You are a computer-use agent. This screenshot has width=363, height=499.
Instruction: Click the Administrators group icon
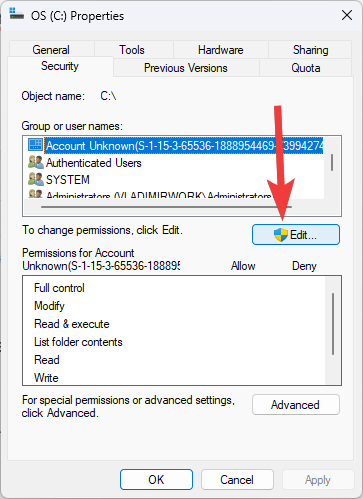(x=36, y=194)
